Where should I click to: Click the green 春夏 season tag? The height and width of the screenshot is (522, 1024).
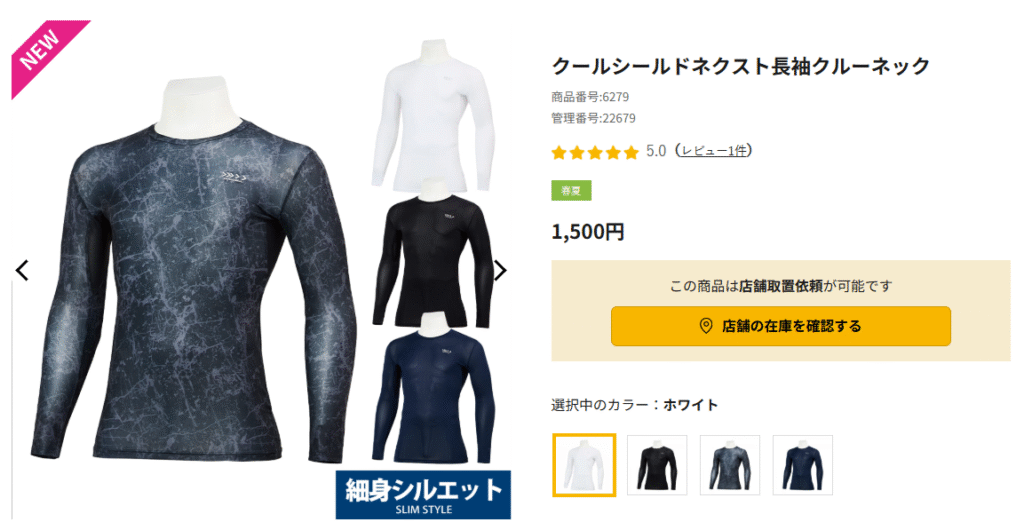point(571,191)
